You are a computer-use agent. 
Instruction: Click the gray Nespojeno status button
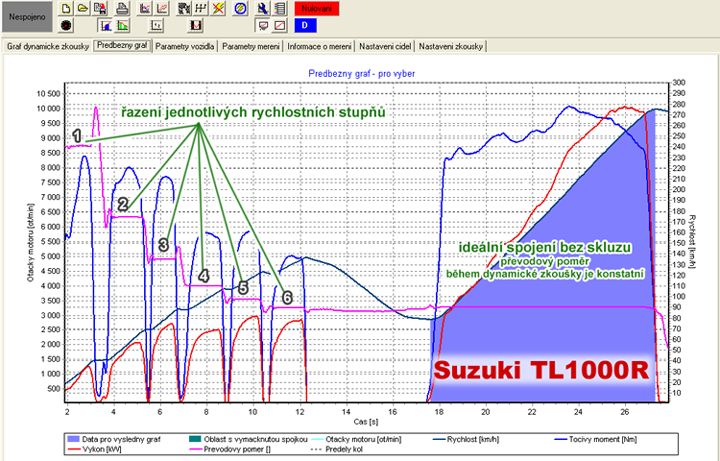27,17
